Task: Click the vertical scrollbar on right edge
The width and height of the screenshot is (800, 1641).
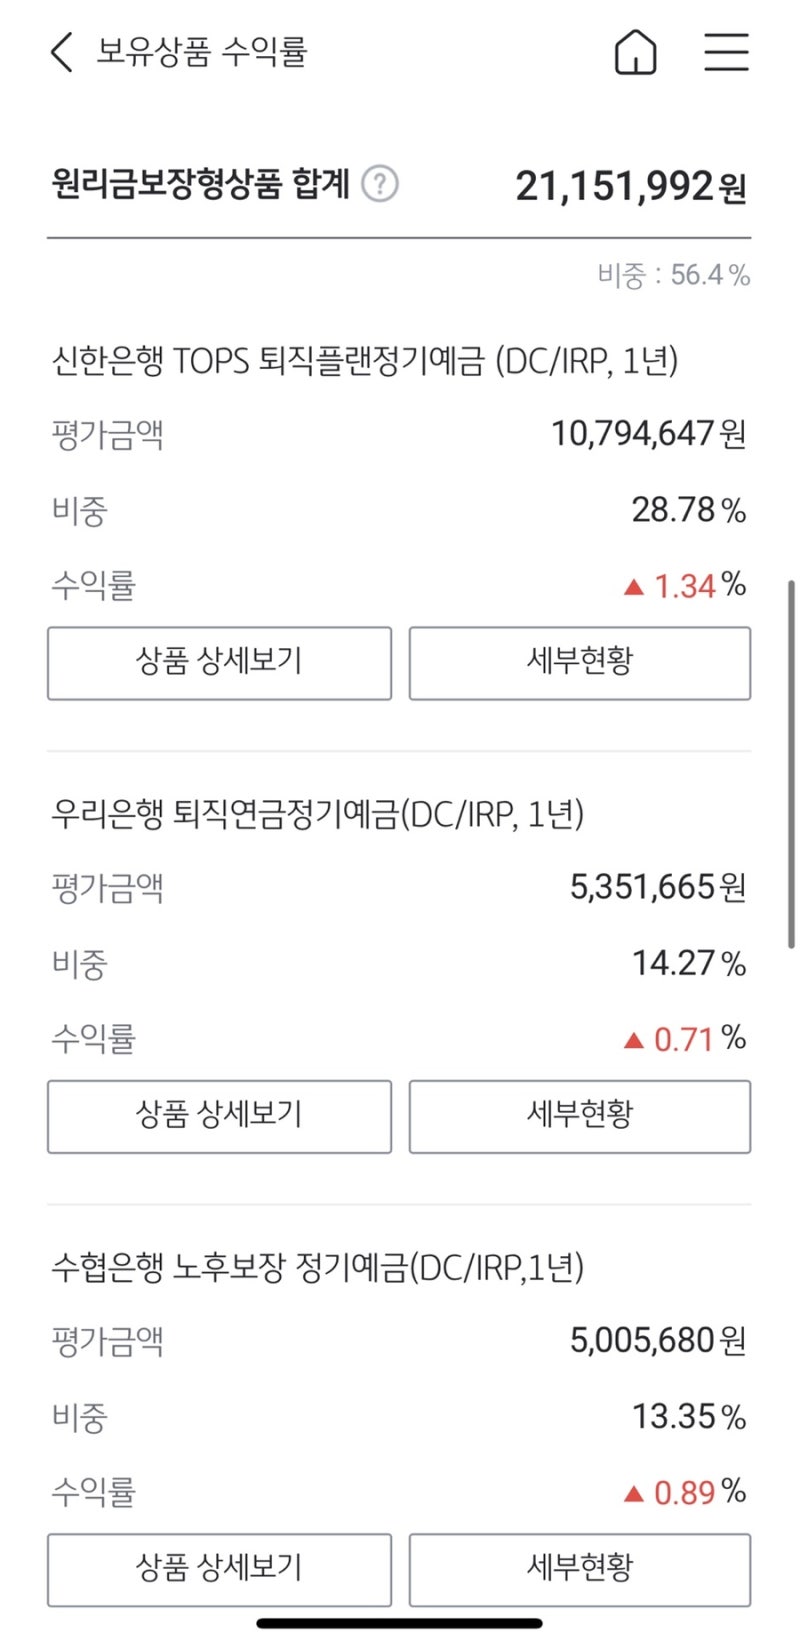Action: [792, 763]
